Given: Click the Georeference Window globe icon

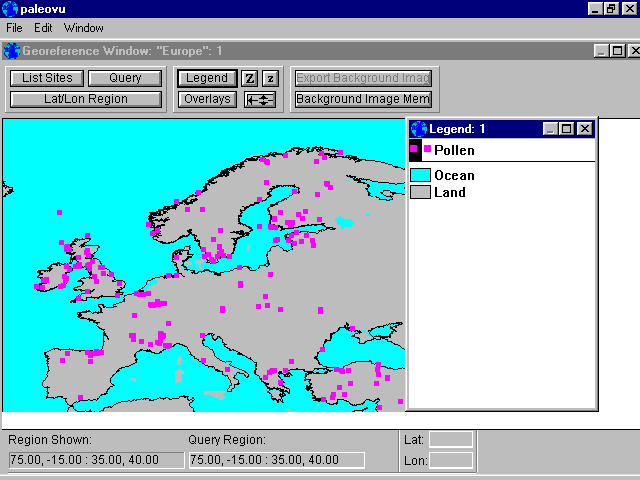Looking at the screenshot, I should click(x=11, y=50).
